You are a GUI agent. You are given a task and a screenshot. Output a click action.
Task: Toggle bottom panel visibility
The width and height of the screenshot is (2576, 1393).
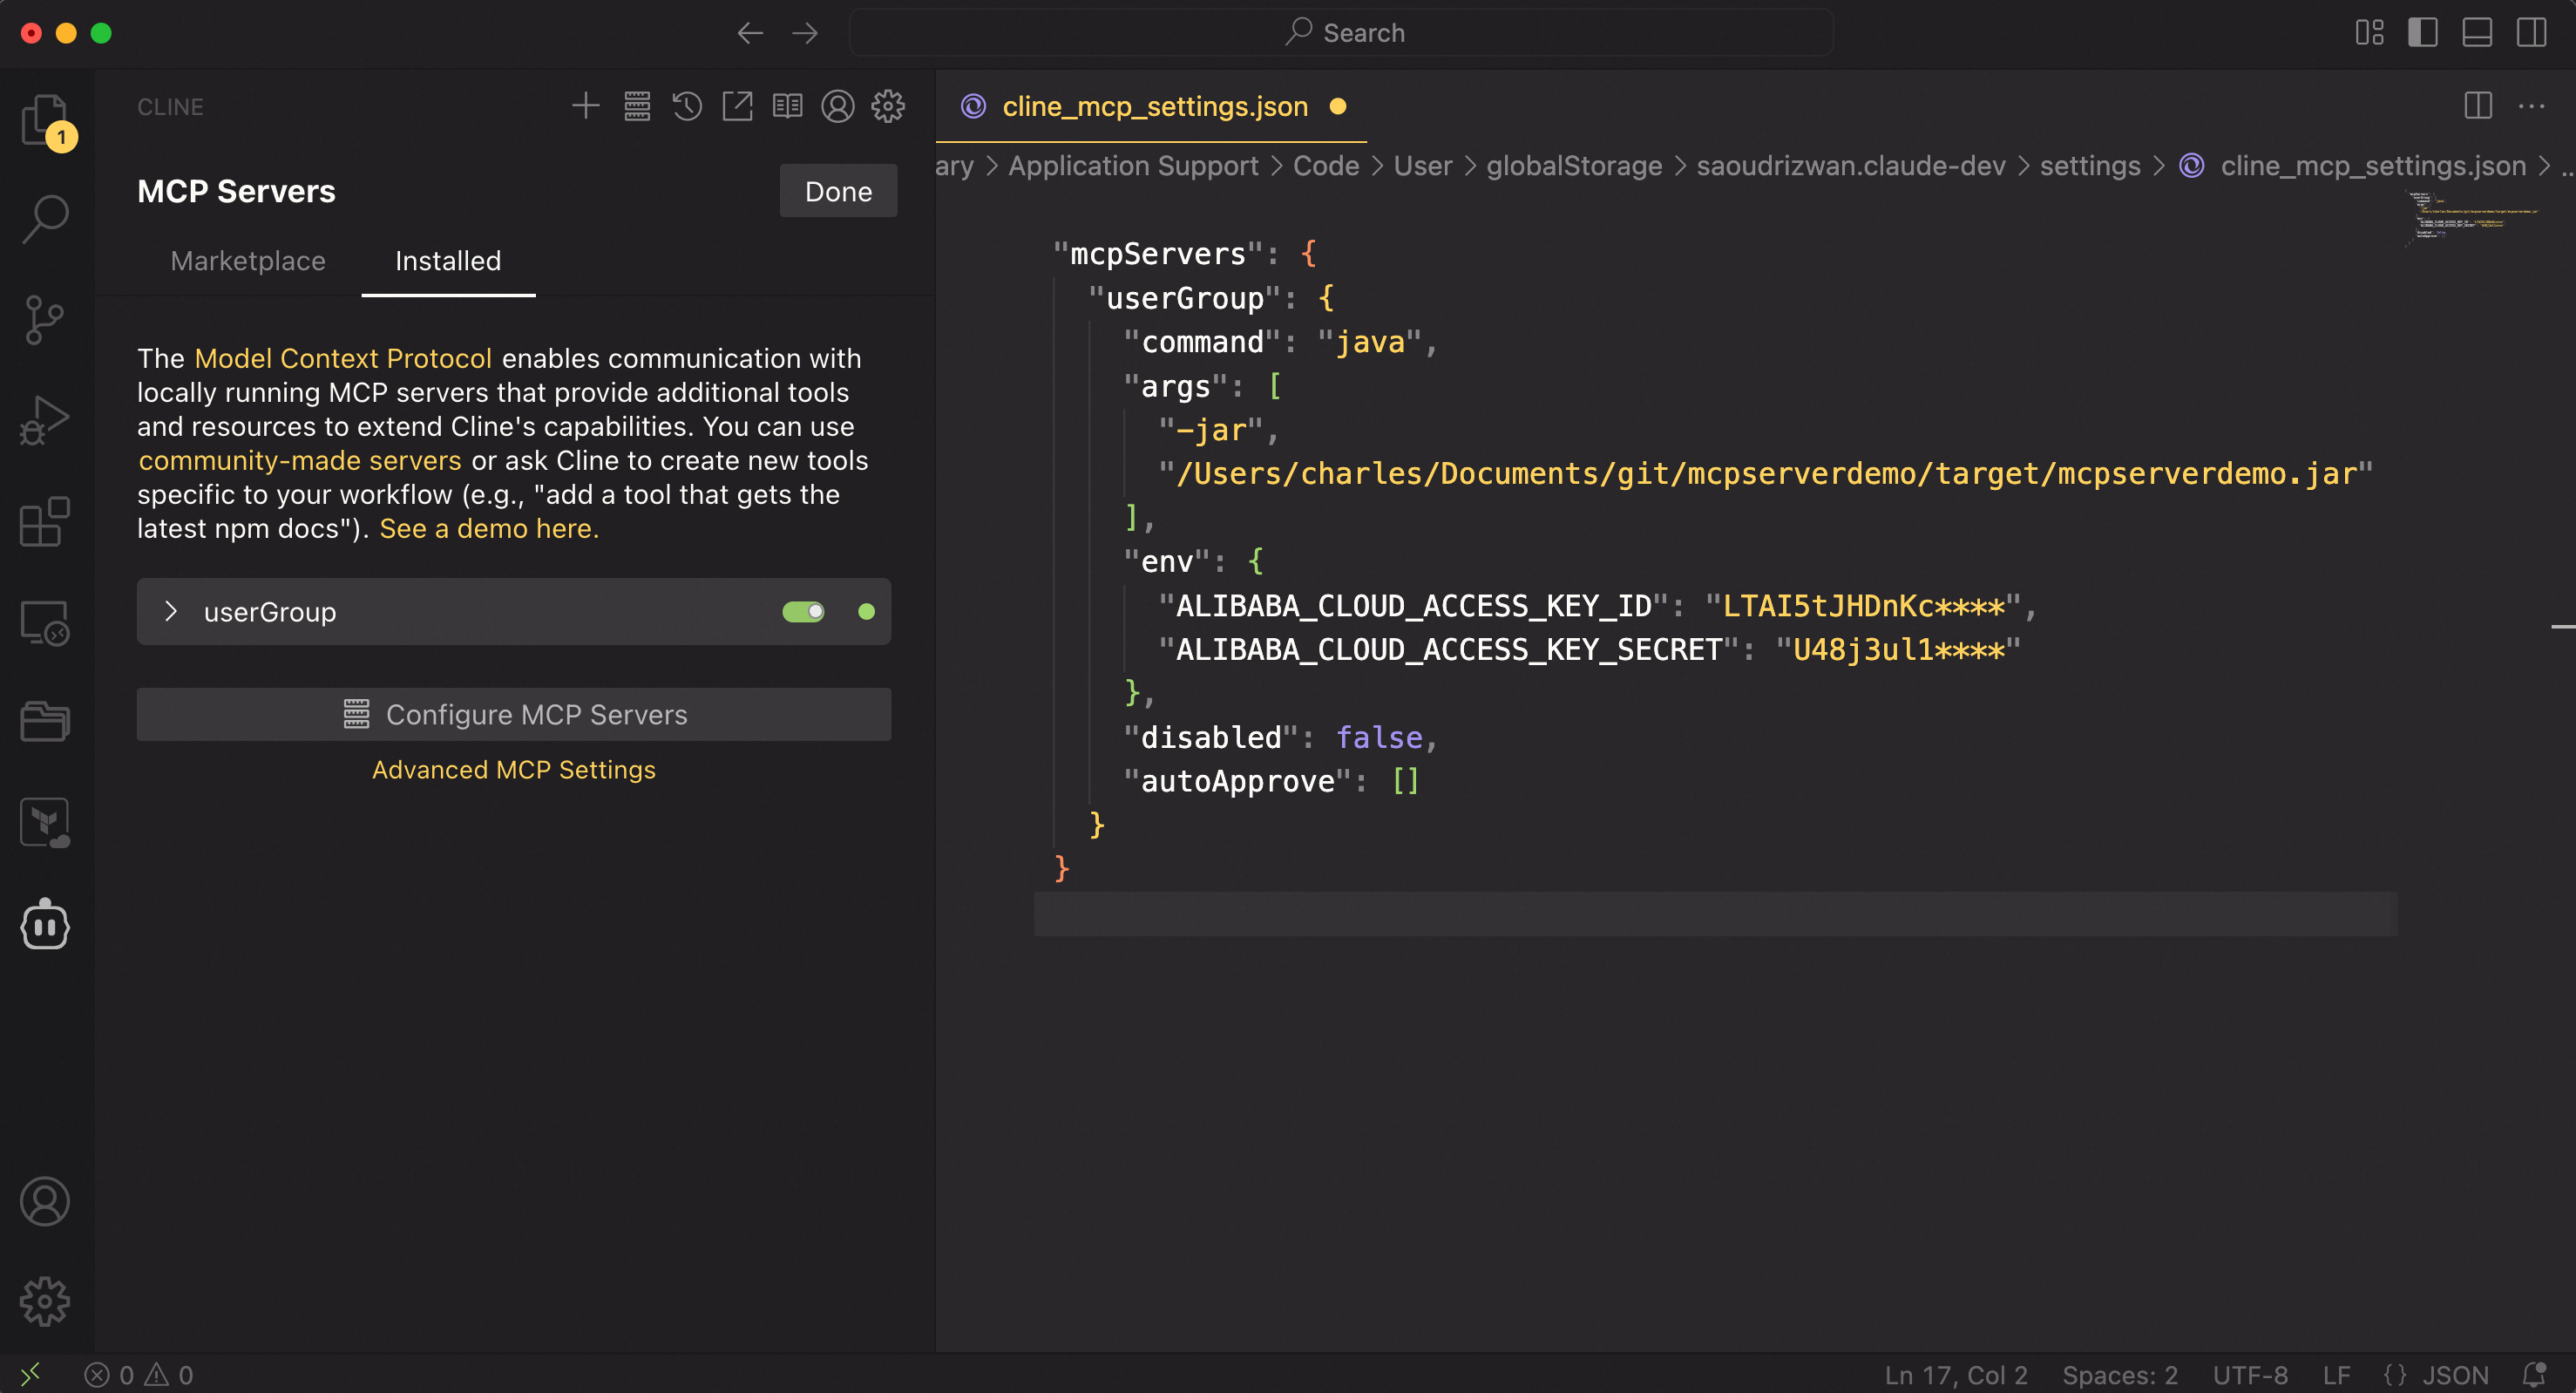pyautogui.click(x=2477, y=33)
